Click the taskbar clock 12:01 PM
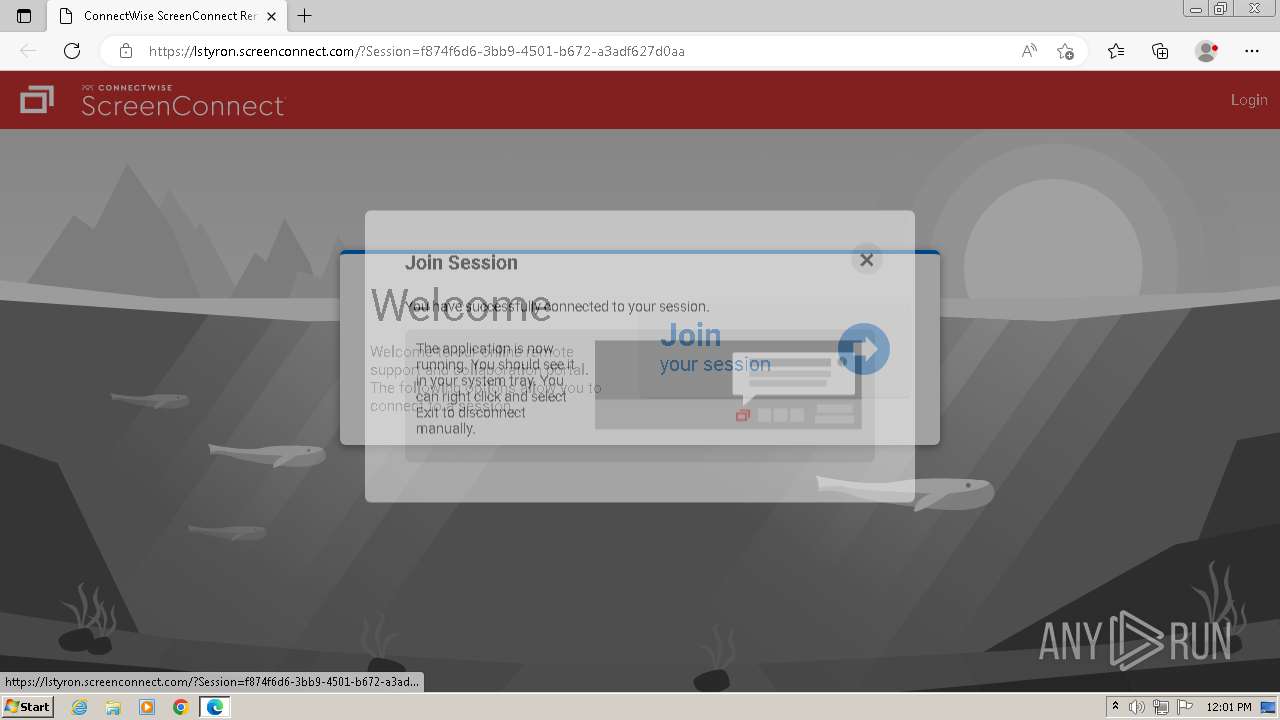Image resolution: width=1280 pixels, height=720 pixels. point(1229,707)
